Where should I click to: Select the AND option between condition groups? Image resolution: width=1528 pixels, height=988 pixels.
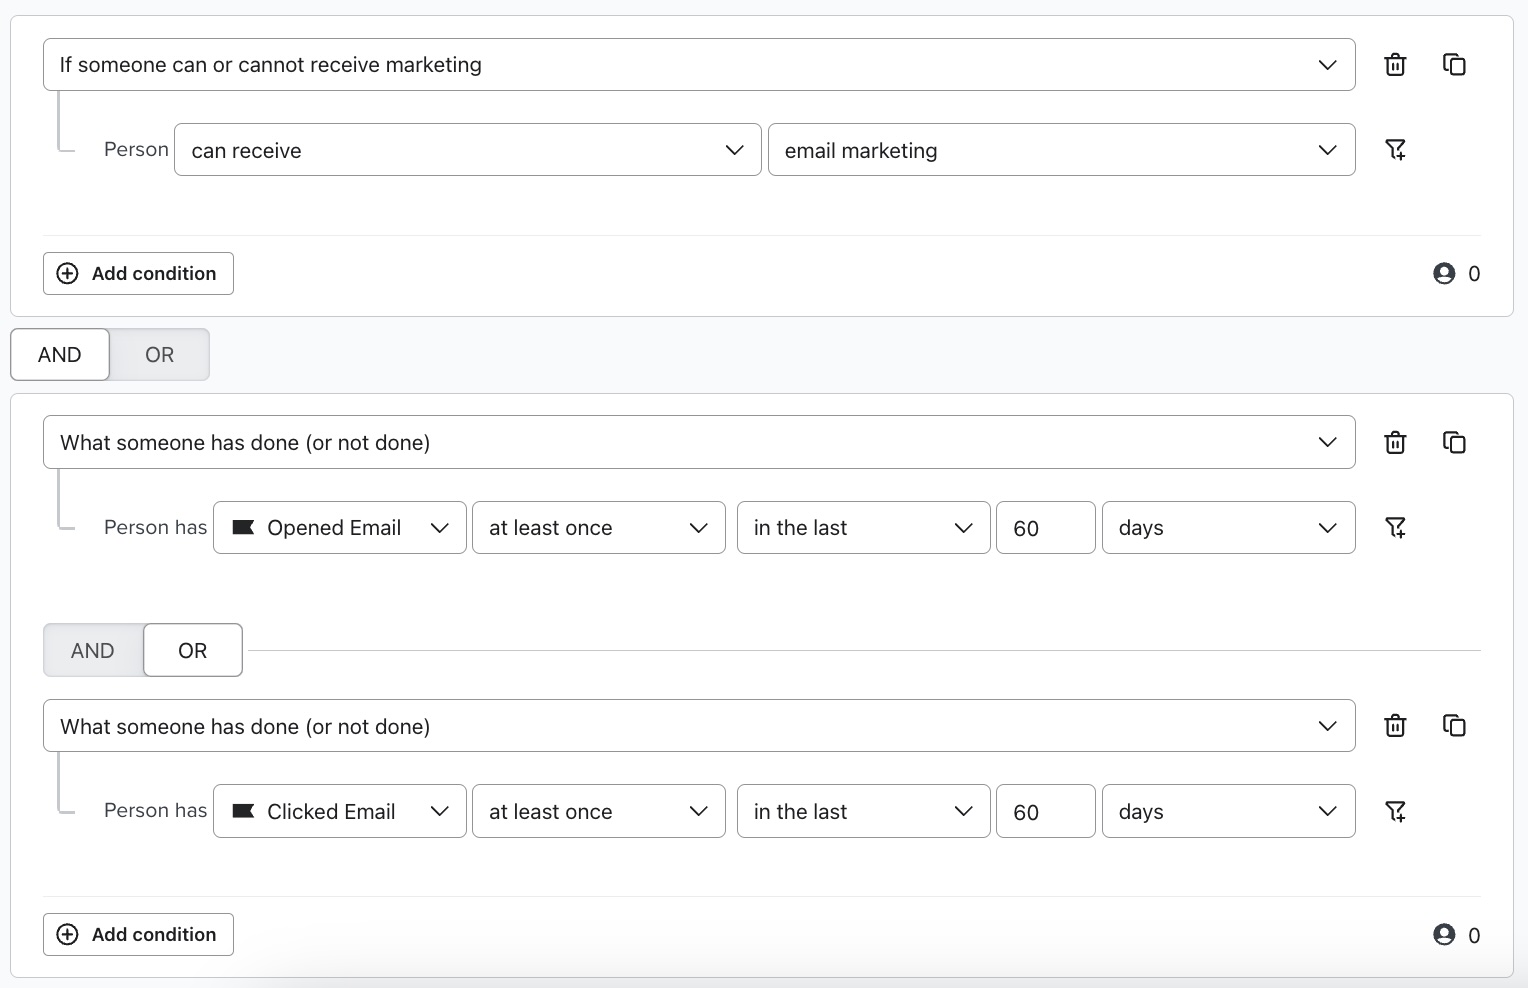[59, 354]
